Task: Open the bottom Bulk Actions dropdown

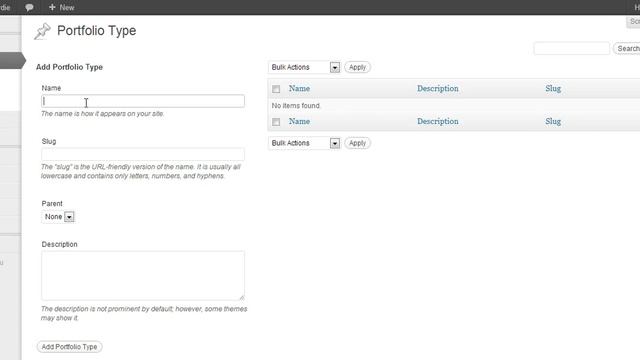Action: (304, 143)
